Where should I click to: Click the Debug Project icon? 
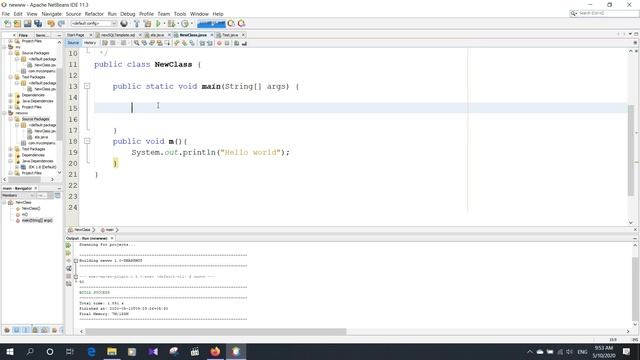(x=171, y=24)
